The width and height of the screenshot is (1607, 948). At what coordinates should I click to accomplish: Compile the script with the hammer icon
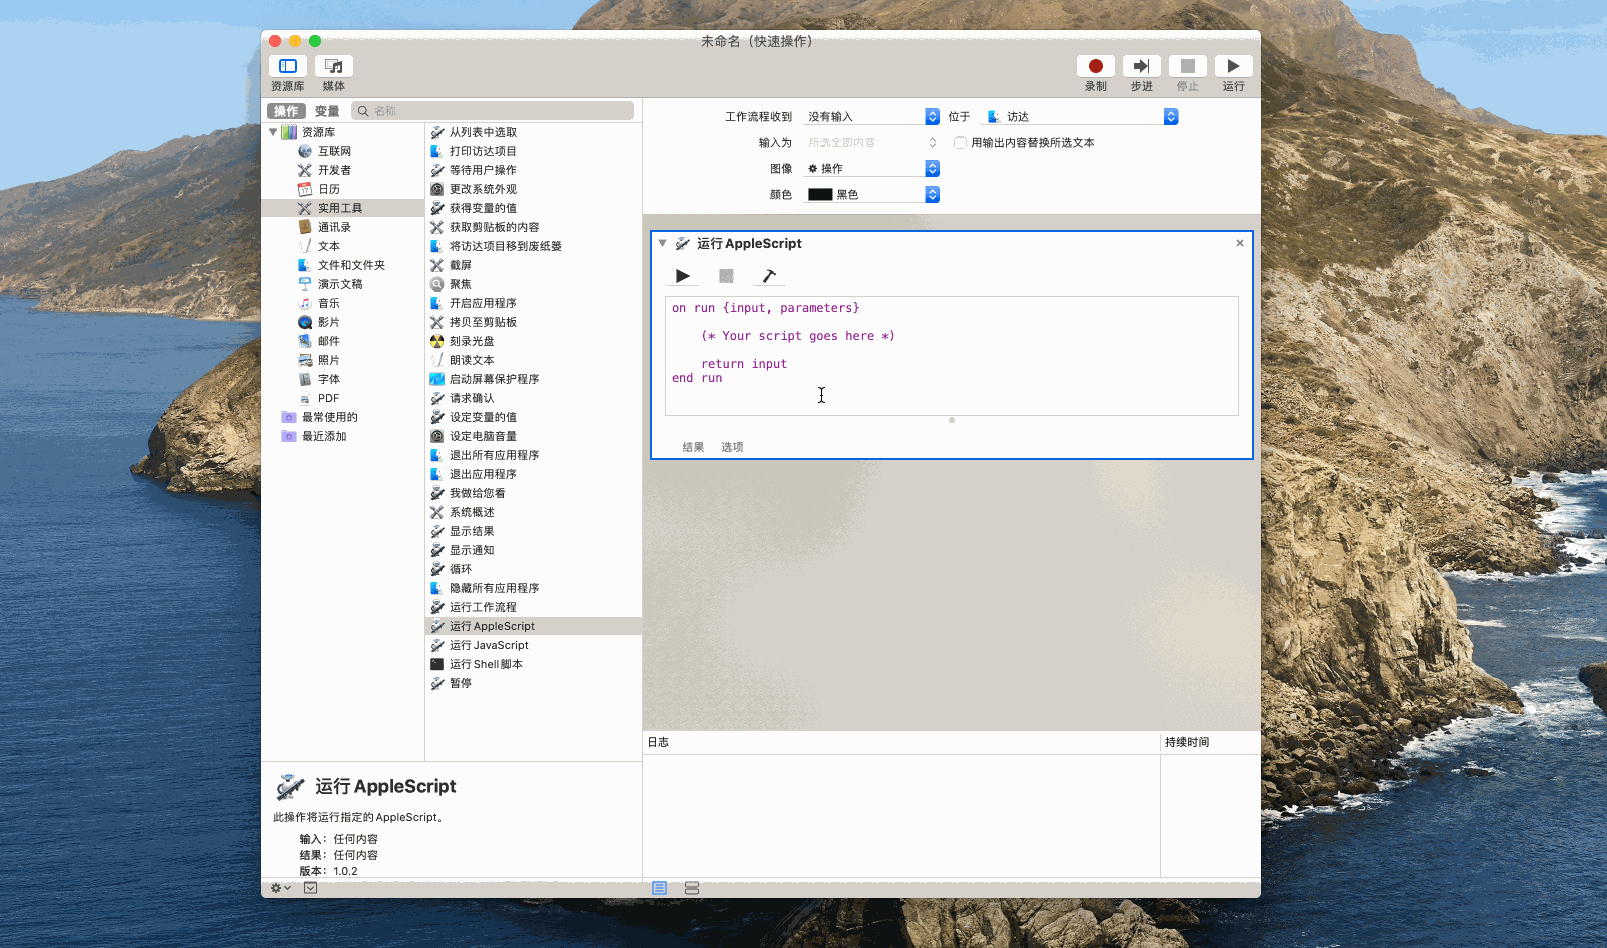[x=769, y=276]
